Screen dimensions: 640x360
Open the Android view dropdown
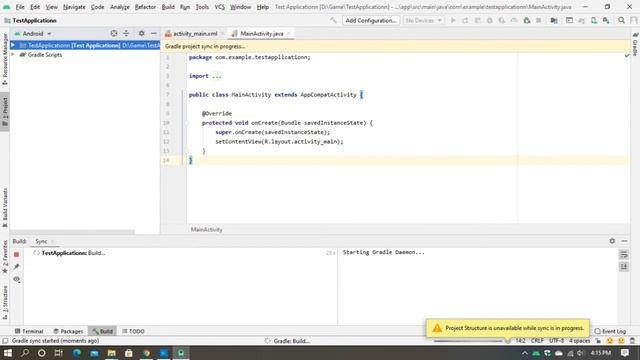tap(33, 33)
